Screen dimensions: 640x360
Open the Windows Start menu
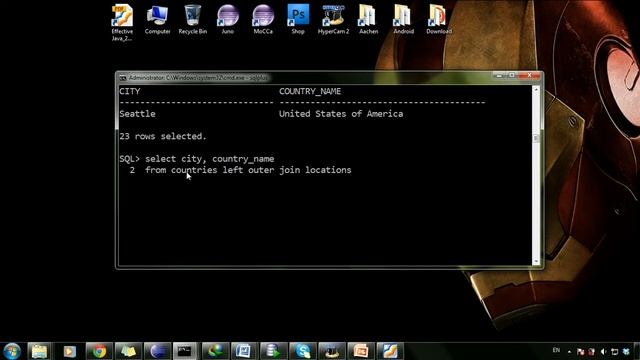[12, 351]
